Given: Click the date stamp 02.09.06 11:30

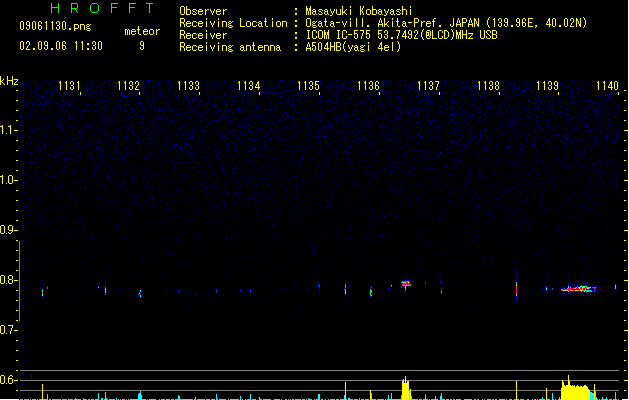Looking at the screenshot, I should [x=61, y=46].
